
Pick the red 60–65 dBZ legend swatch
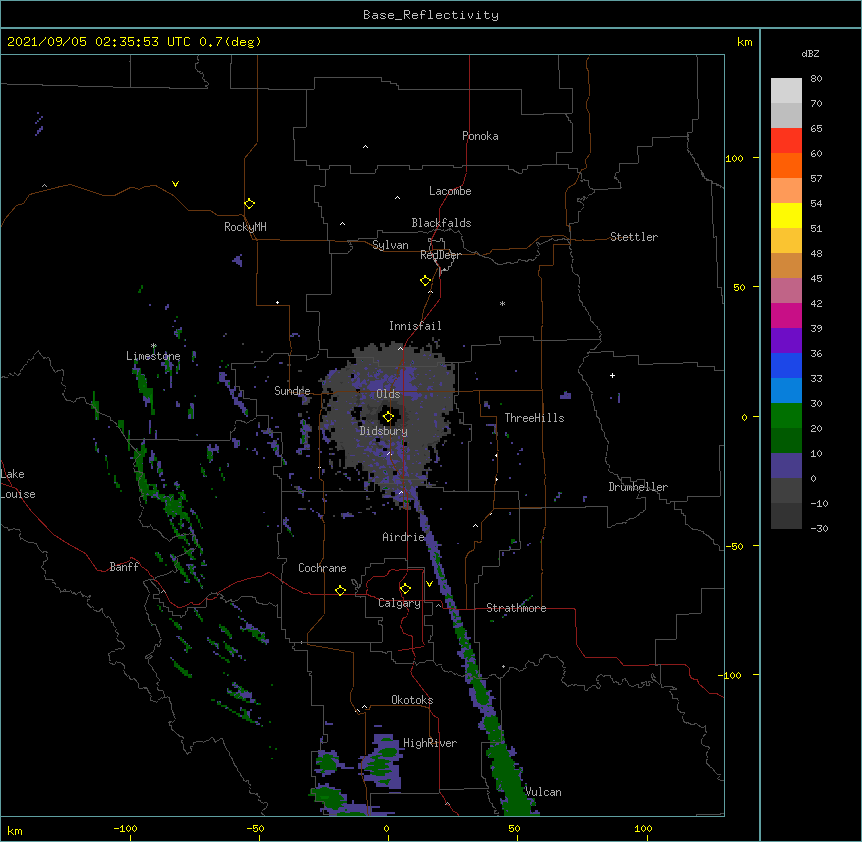coord(786,141)
